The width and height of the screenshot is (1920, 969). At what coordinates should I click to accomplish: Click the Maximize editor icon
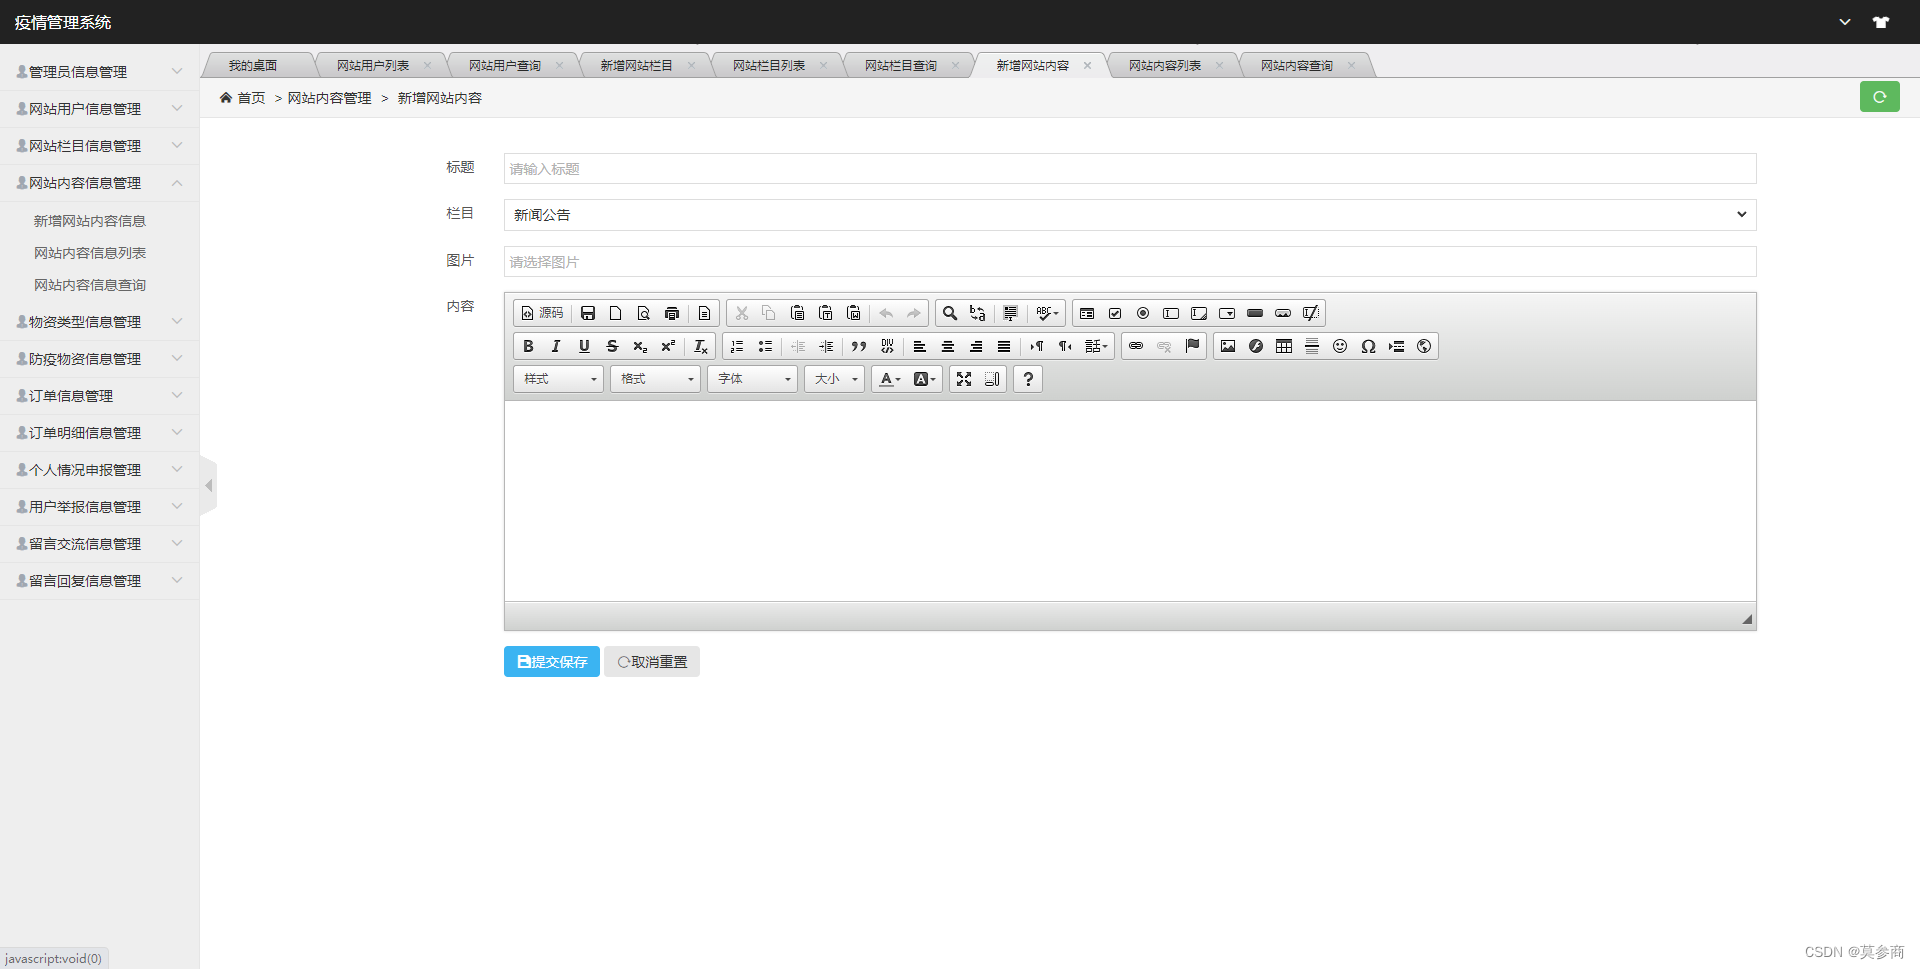[964, 379]
